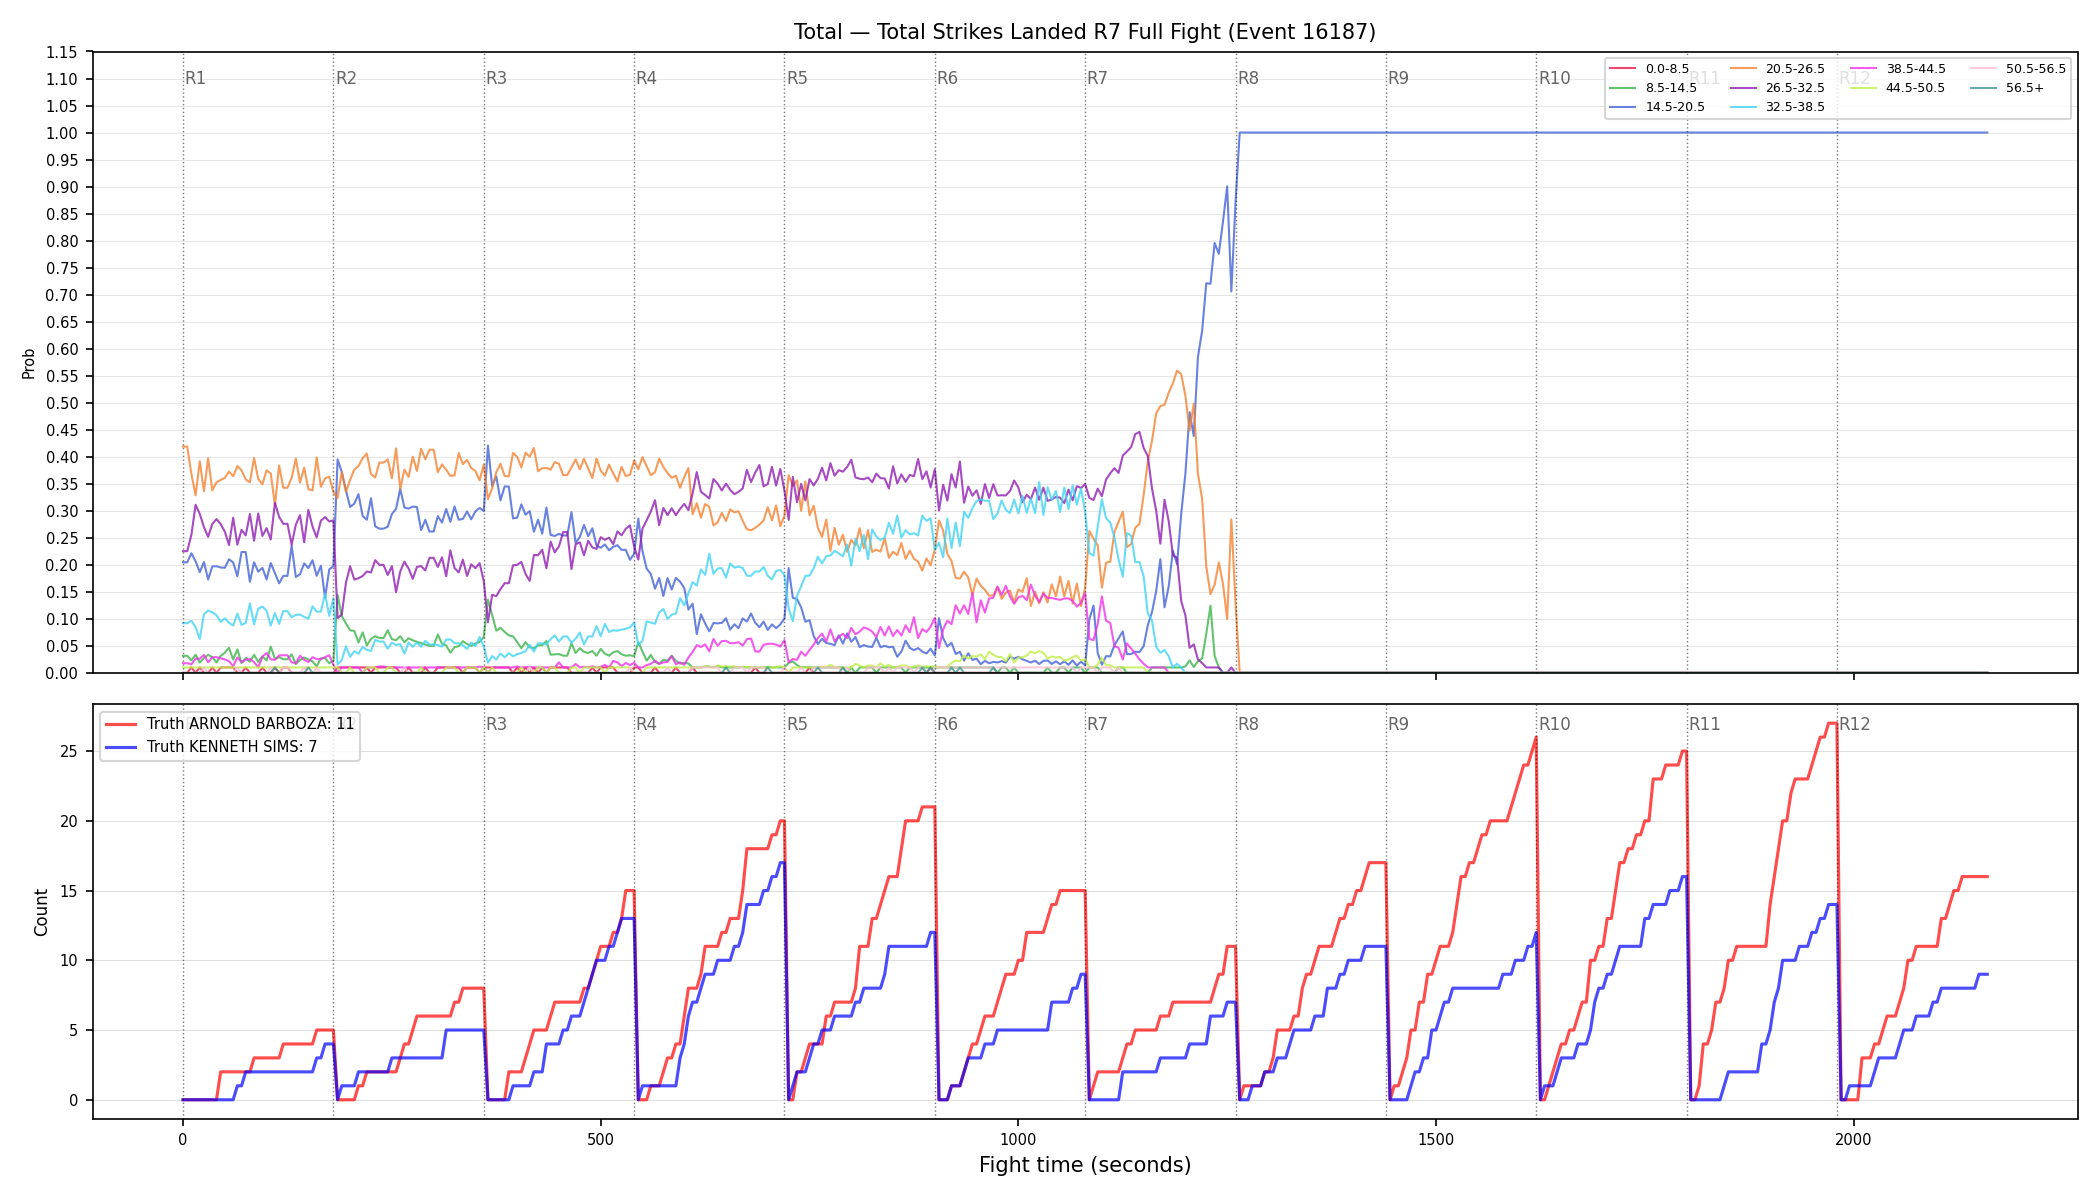Click the R11 label in the bottom Count chart
2100x1200 pixels.
(1705, 724)
